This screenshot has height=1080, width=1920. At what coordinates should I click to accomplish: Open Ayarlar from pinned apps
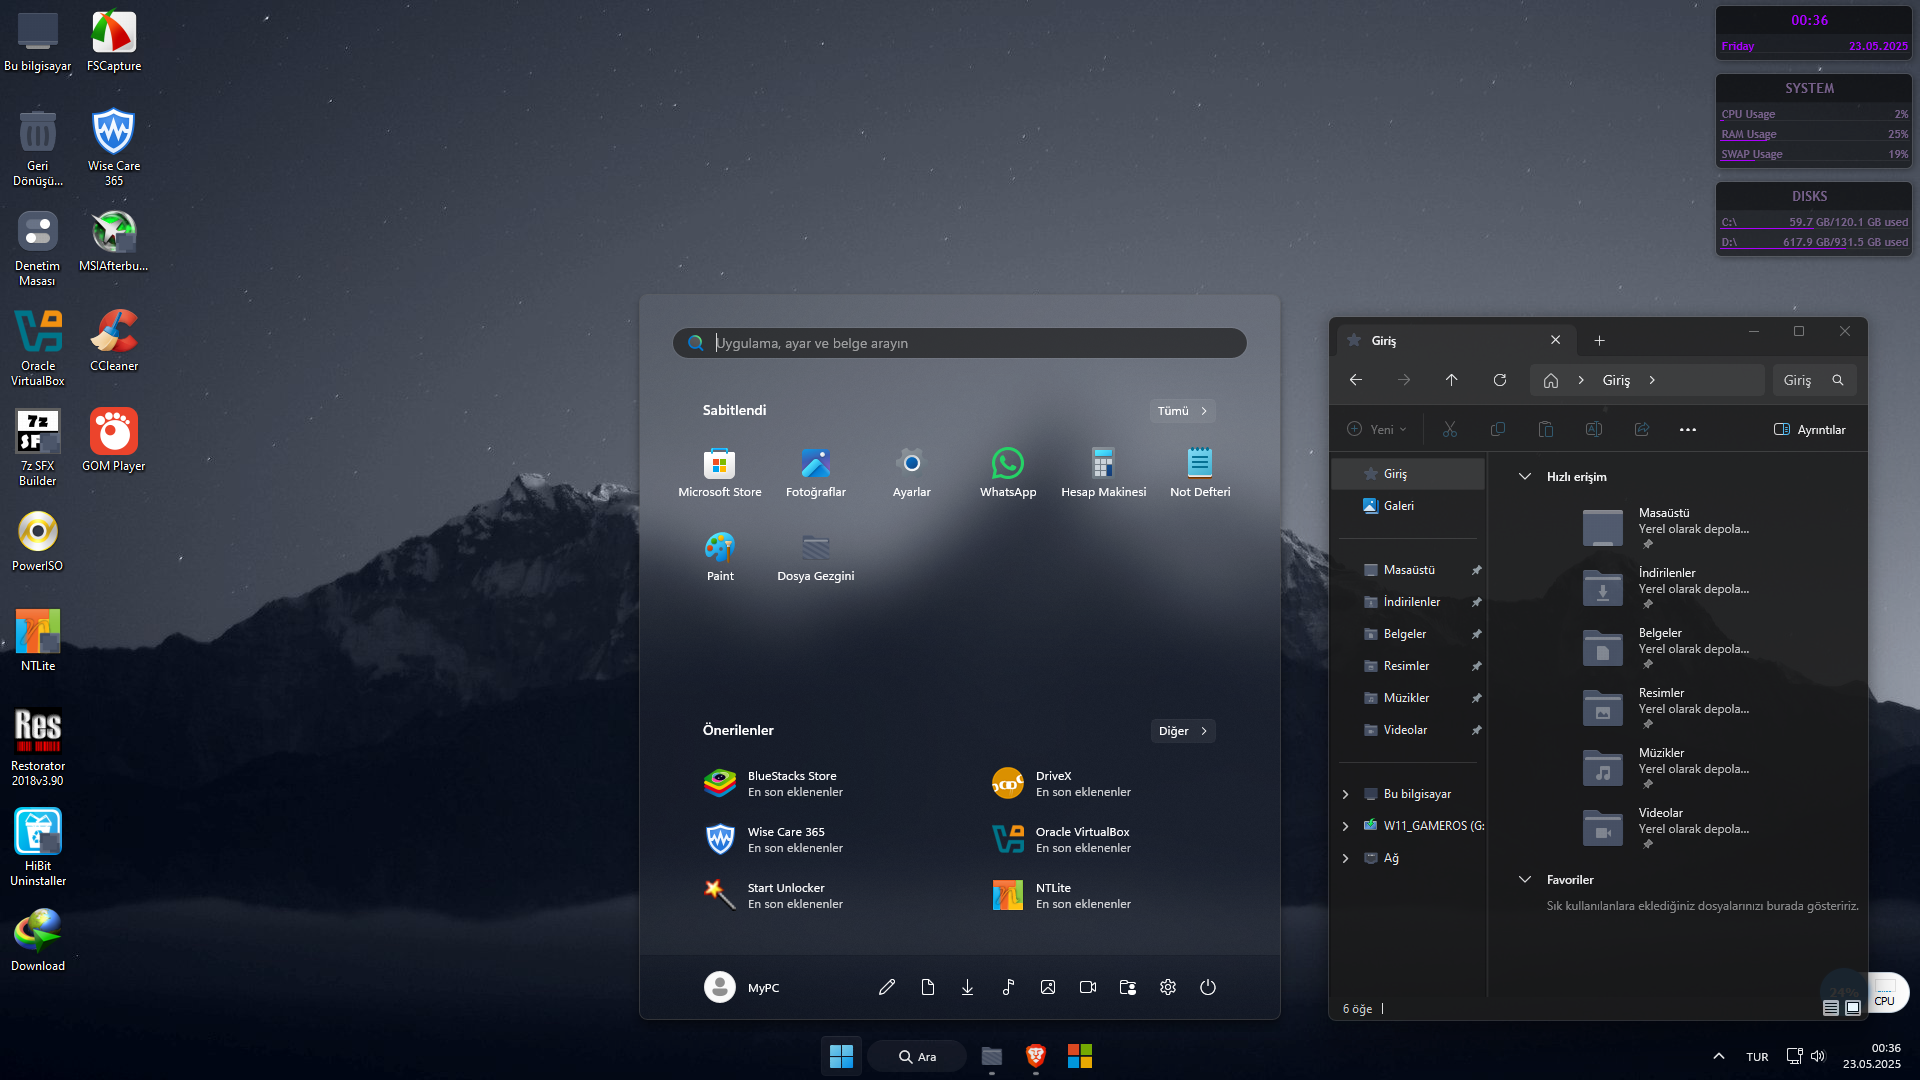[x=911, y=473]
